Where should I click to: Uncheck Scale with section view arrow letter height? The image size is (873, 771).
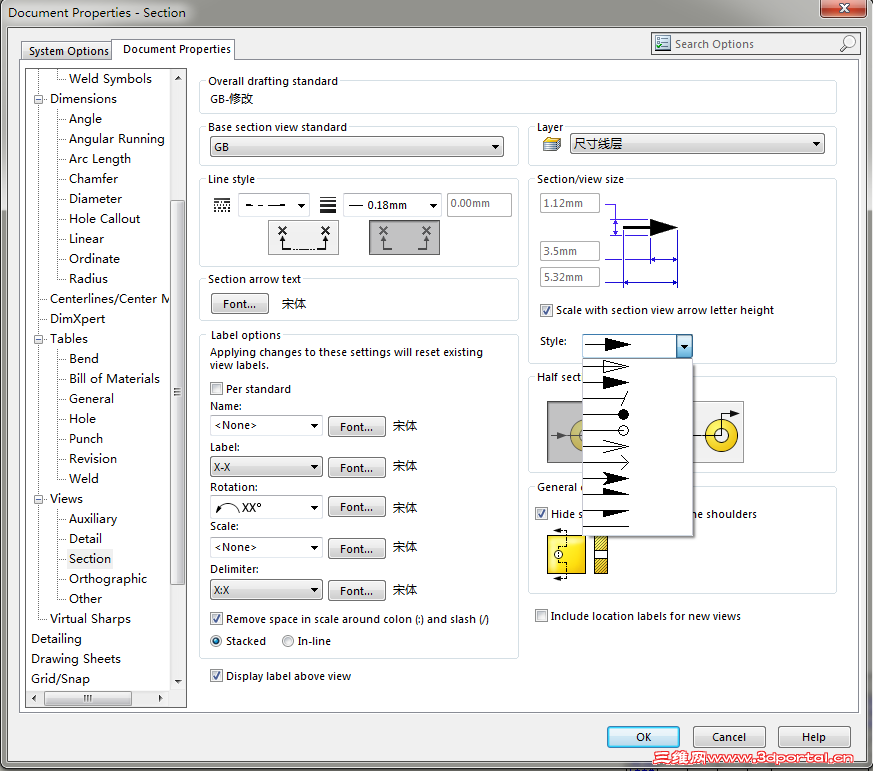point(546,310)
